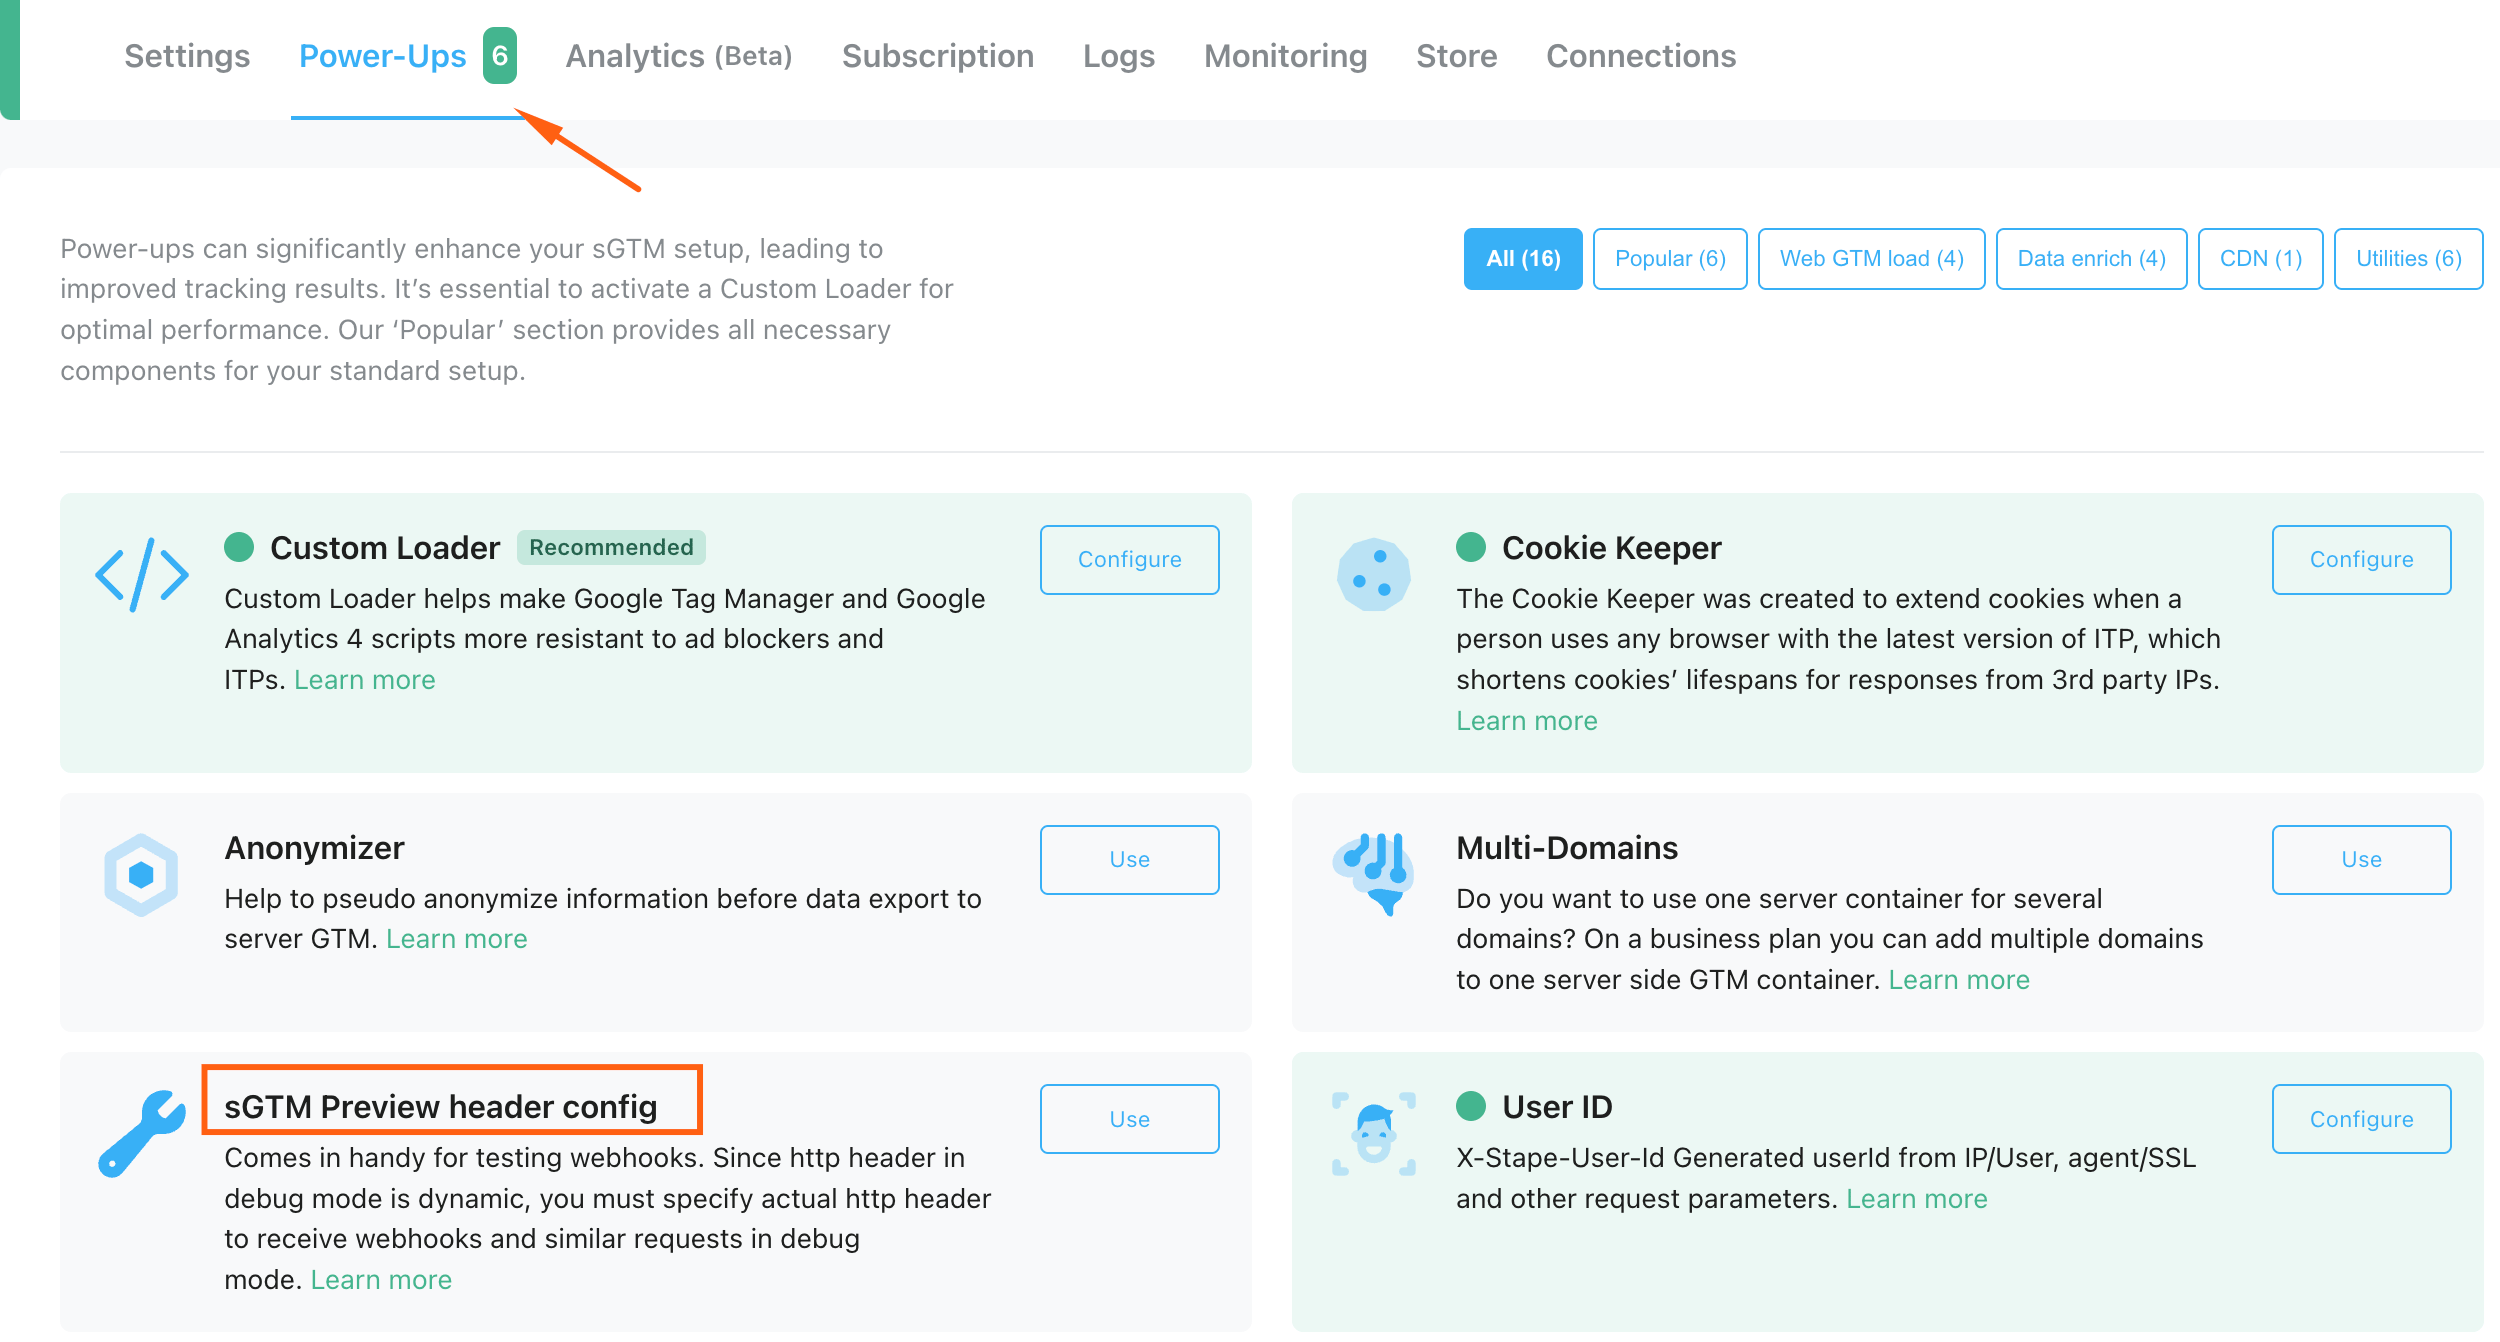The height and width of the screenshot is (1342, 2500).
Task: Open Learn more link for Custom Loader
Action: (365, 680)
